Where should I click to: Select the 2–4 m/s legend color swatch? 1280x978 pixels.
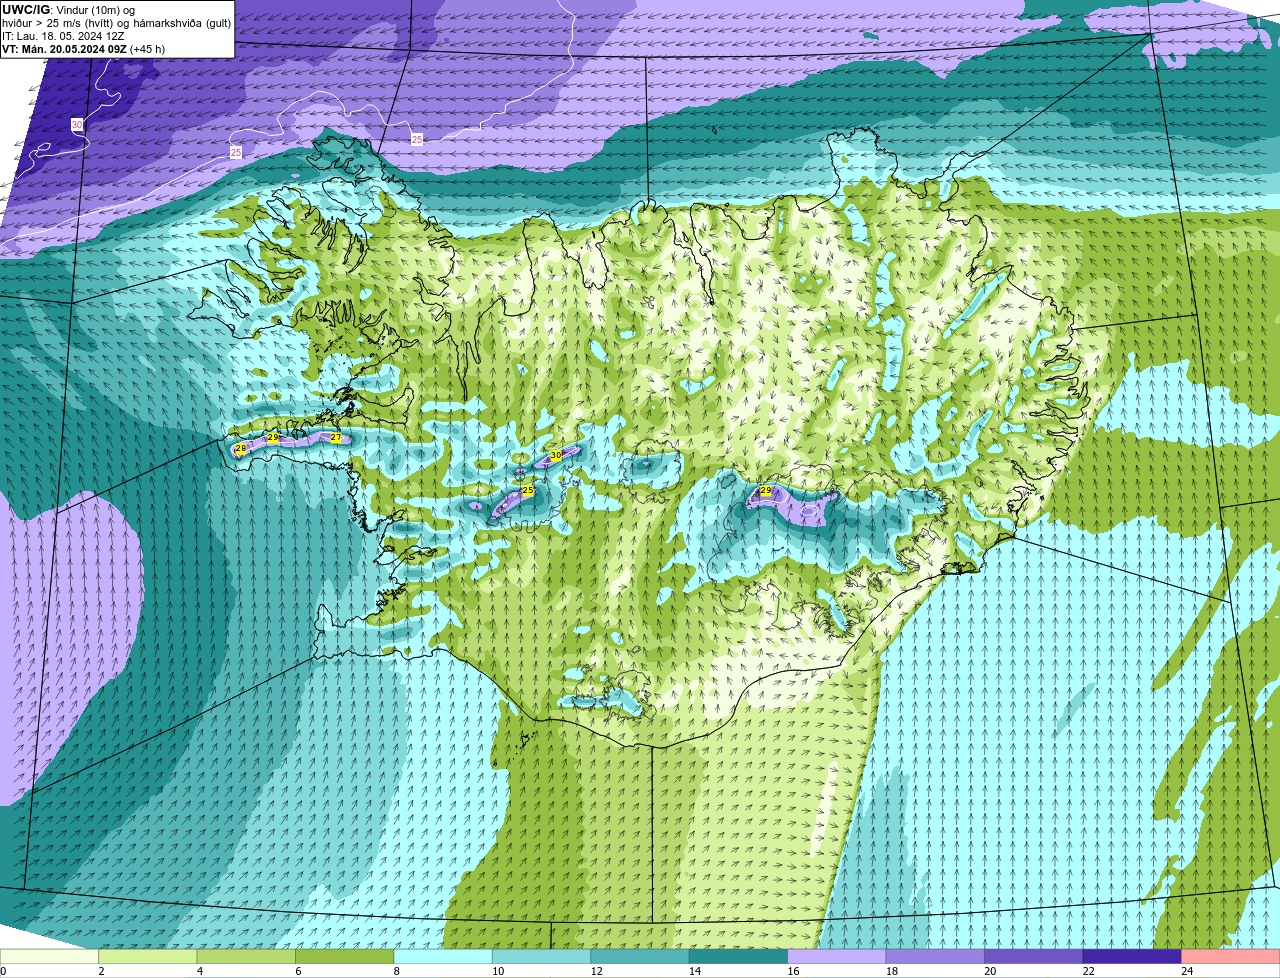point(147,956)
